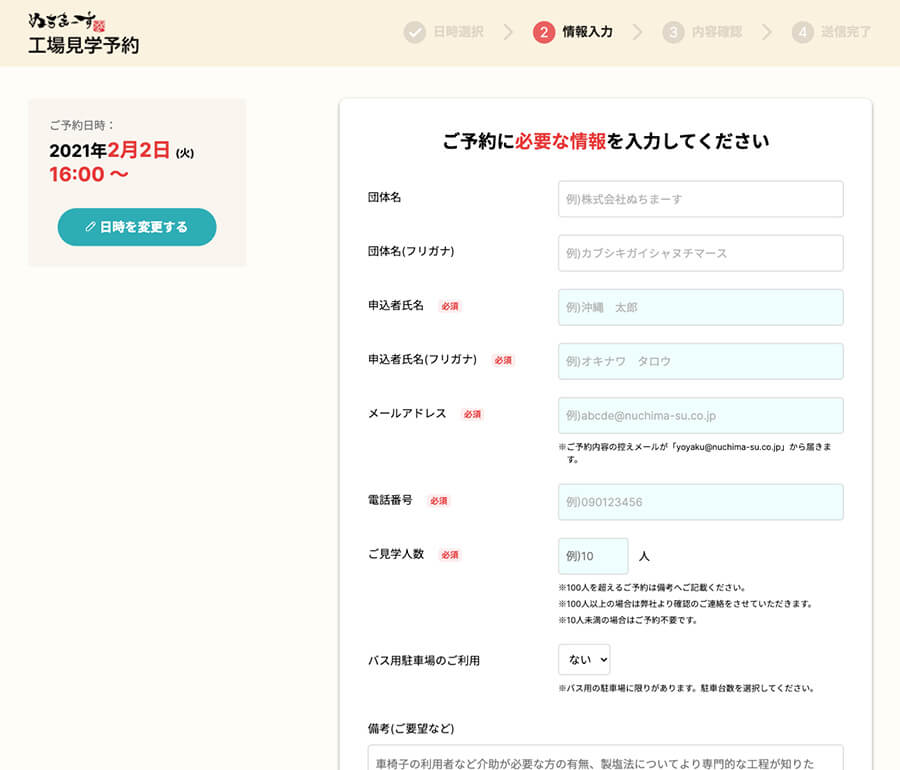Screen dimensions: 900x770
Task: Focus the 団体名(フリガナ) input field
Action: [700, 253]
